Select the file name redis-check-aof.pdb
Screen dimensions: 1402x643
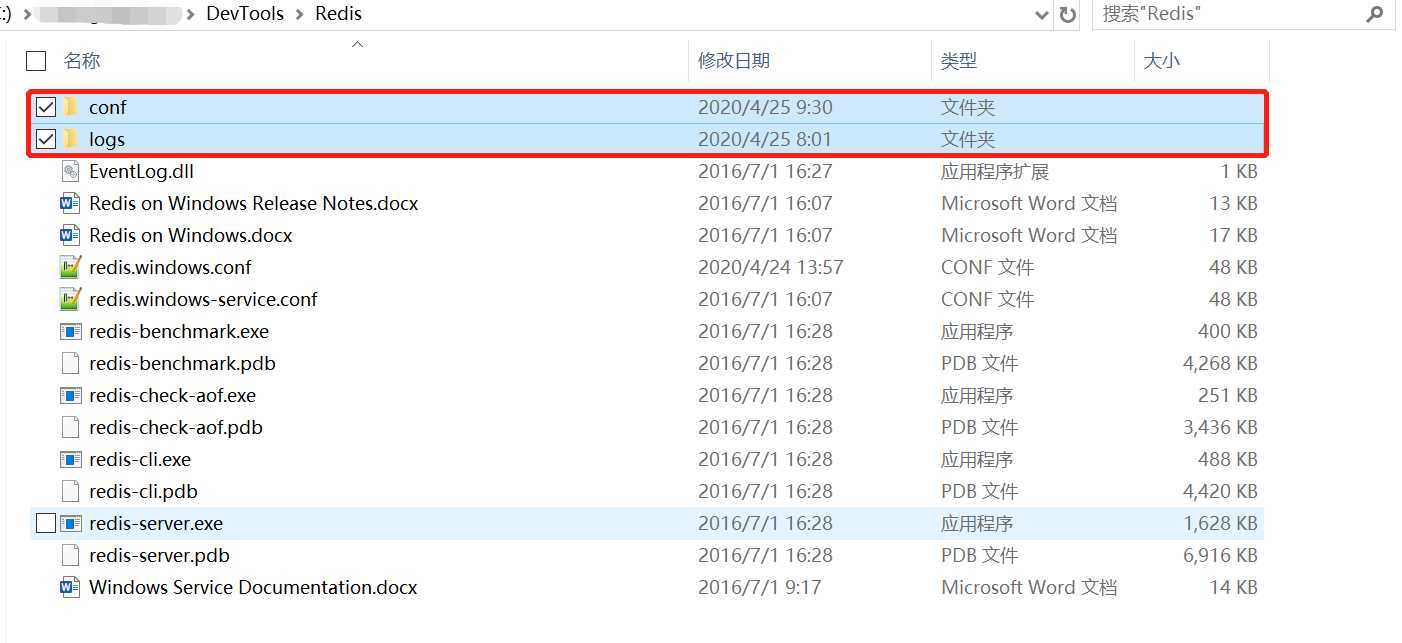pos(176,427)
